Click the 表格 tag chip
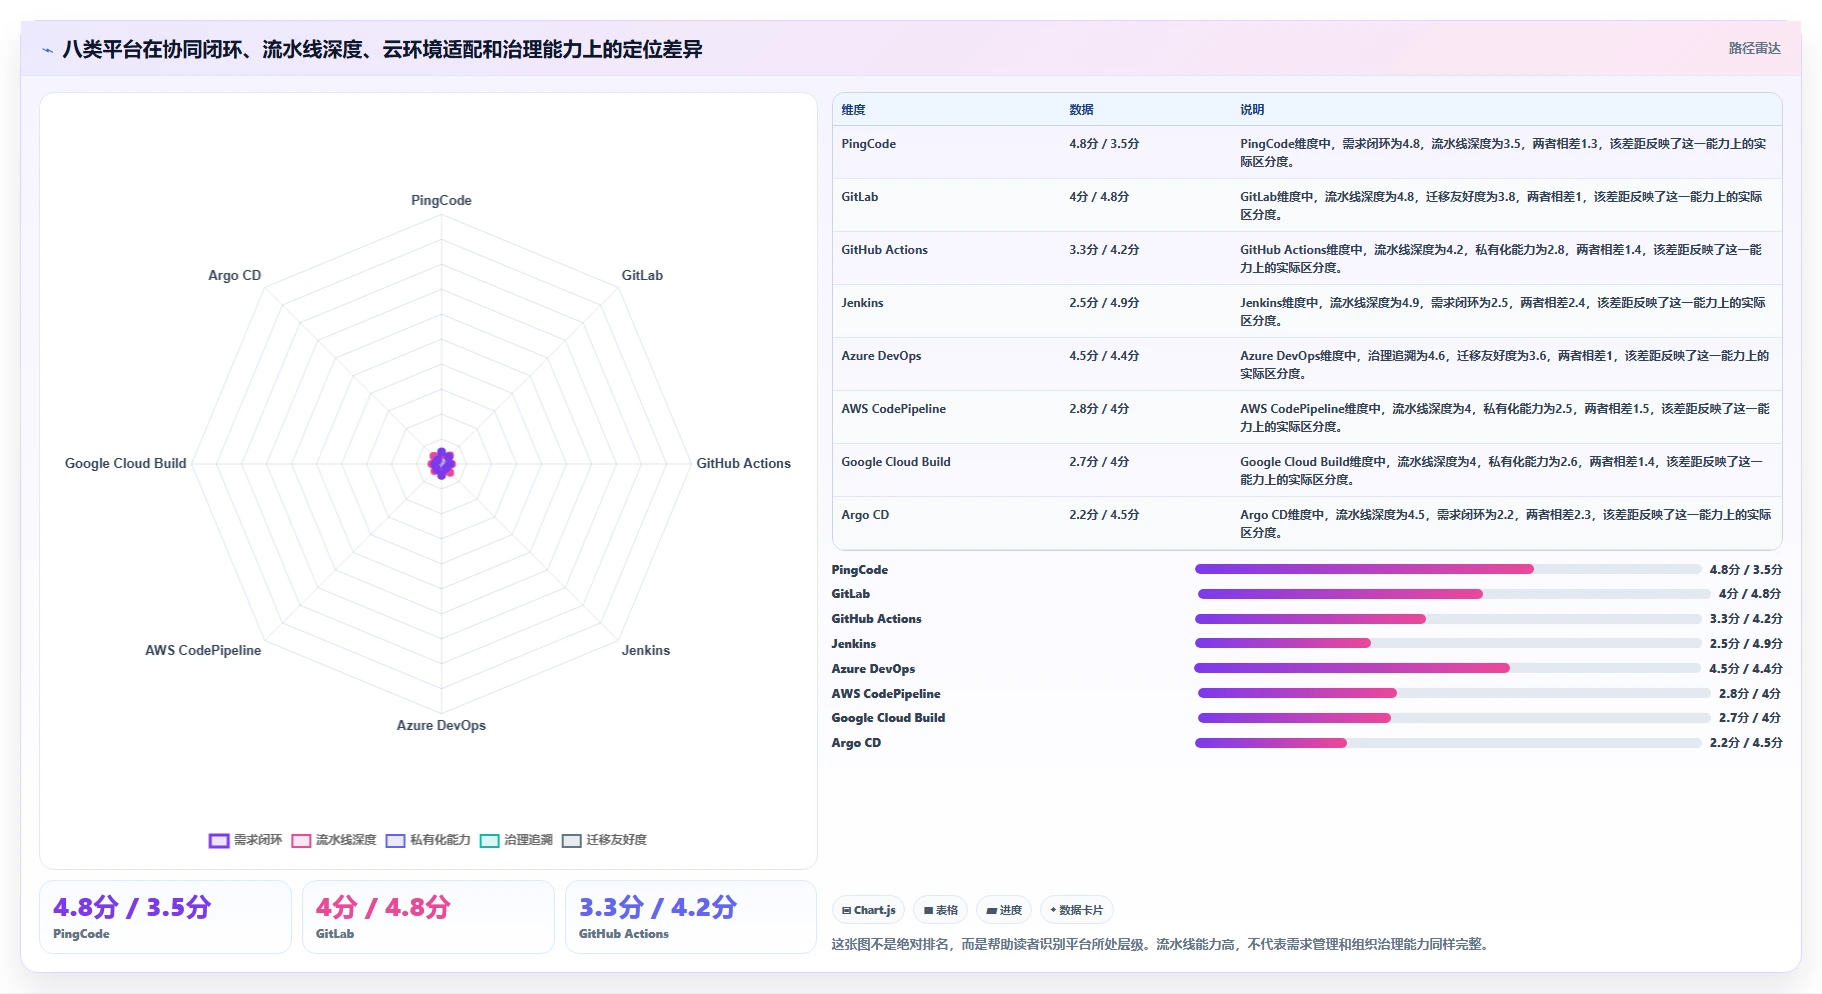Image resolution: width=1822 pixels, height=994 pixels. click(940, 910)
